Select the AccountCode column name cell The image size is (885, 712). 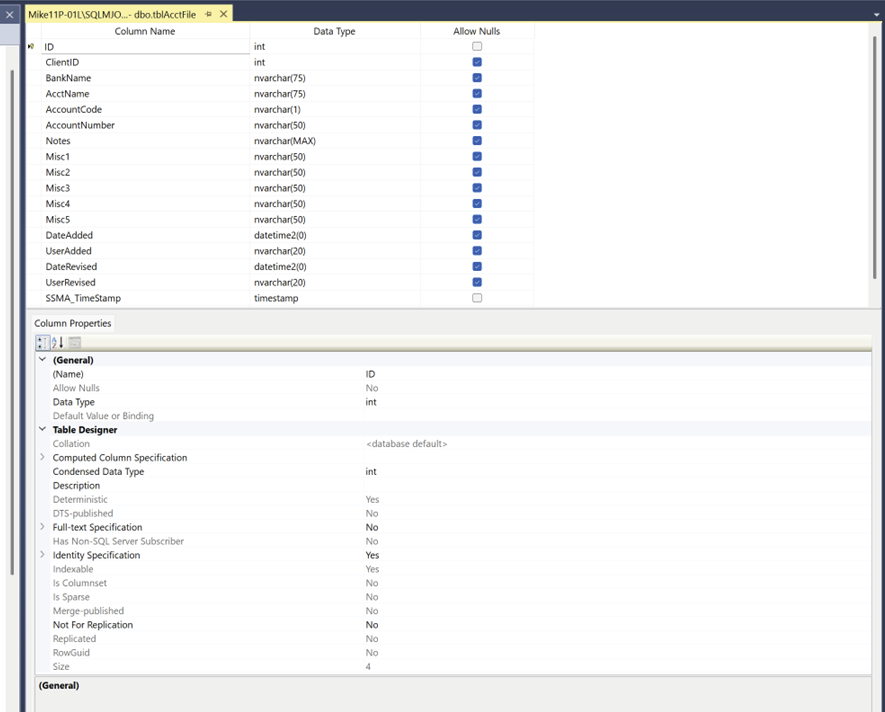[146, 110]
